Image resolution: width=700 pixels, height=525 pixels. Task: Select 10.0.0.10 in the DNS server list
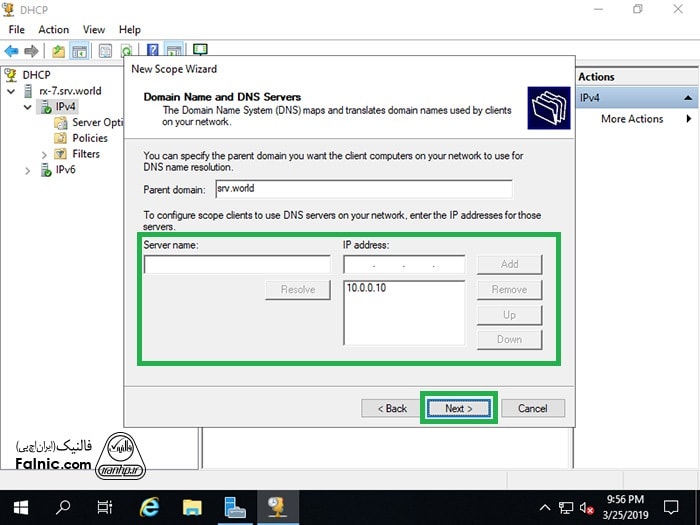pyautogui.click(x=366, y=288)
